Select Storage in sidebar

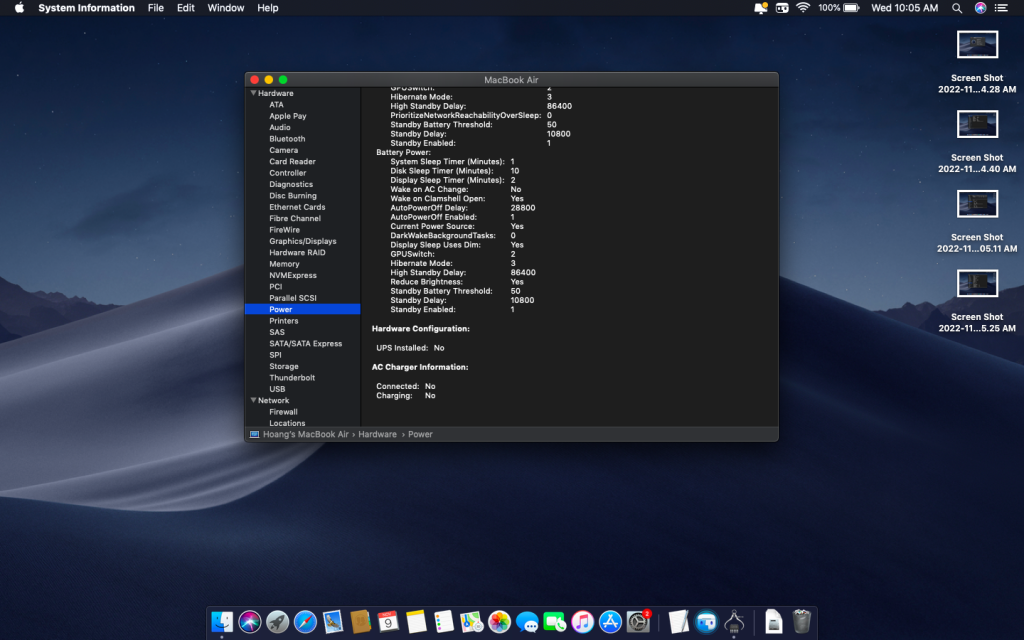tap(283, 366)
